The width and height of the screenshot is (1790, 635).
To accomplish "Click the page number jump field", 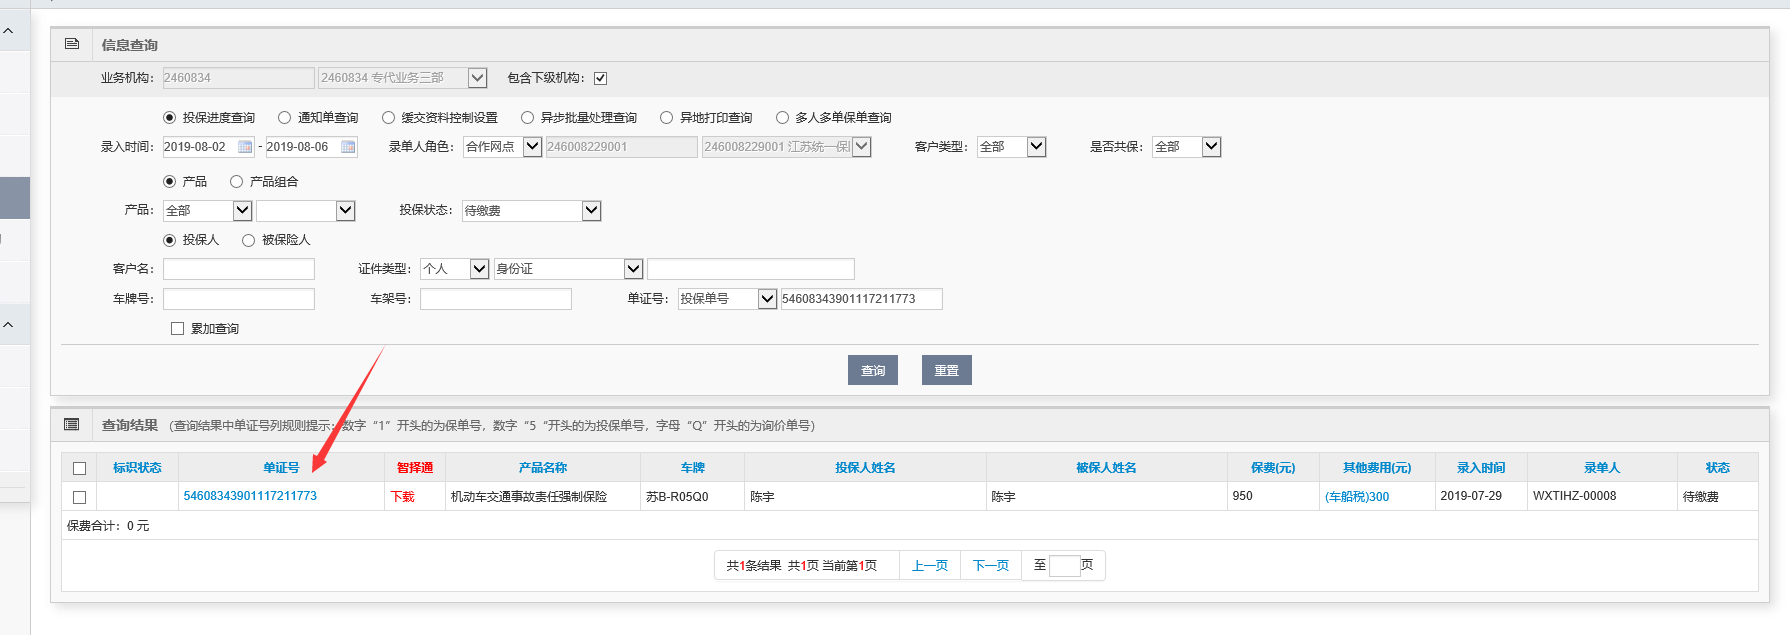I will coord(1065,566).
